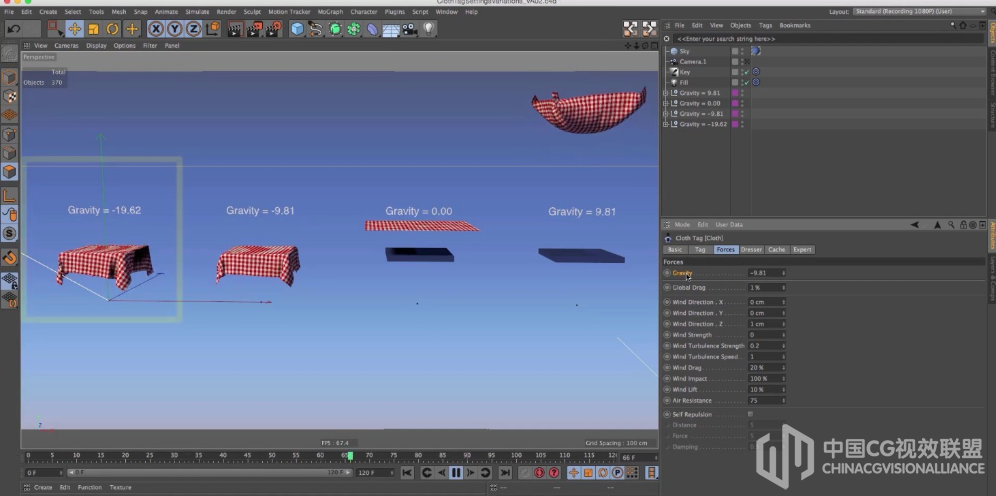
Task: Open the Texture menu in material manager
Action: coord(120,488)
